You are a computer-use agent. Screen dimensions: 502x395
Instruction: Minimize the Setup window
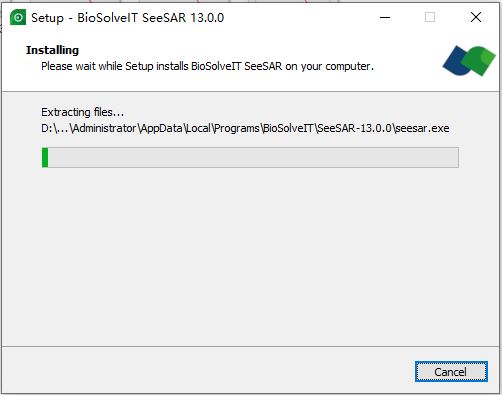(x=385, y=17)
